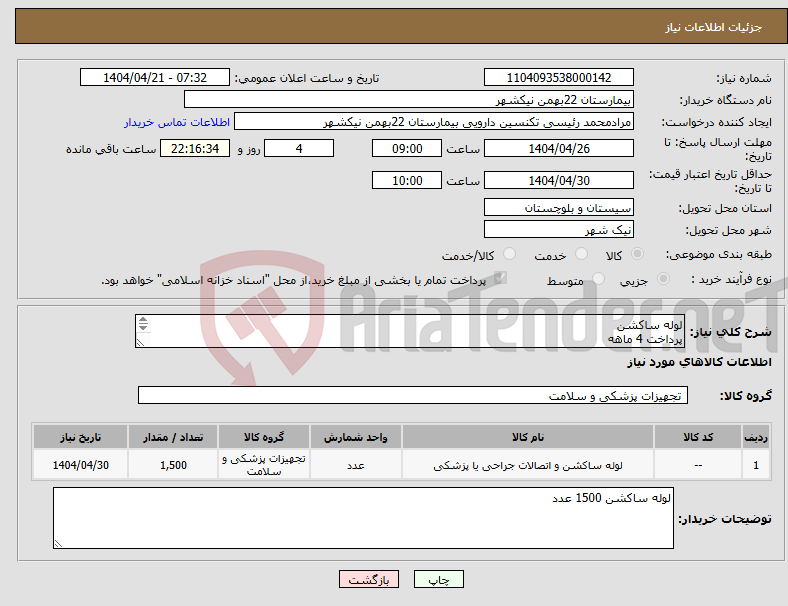Screen dimensions: 788x606
Task: Open the اطلاعات تماس خریدار link
Action: (177, 122)
